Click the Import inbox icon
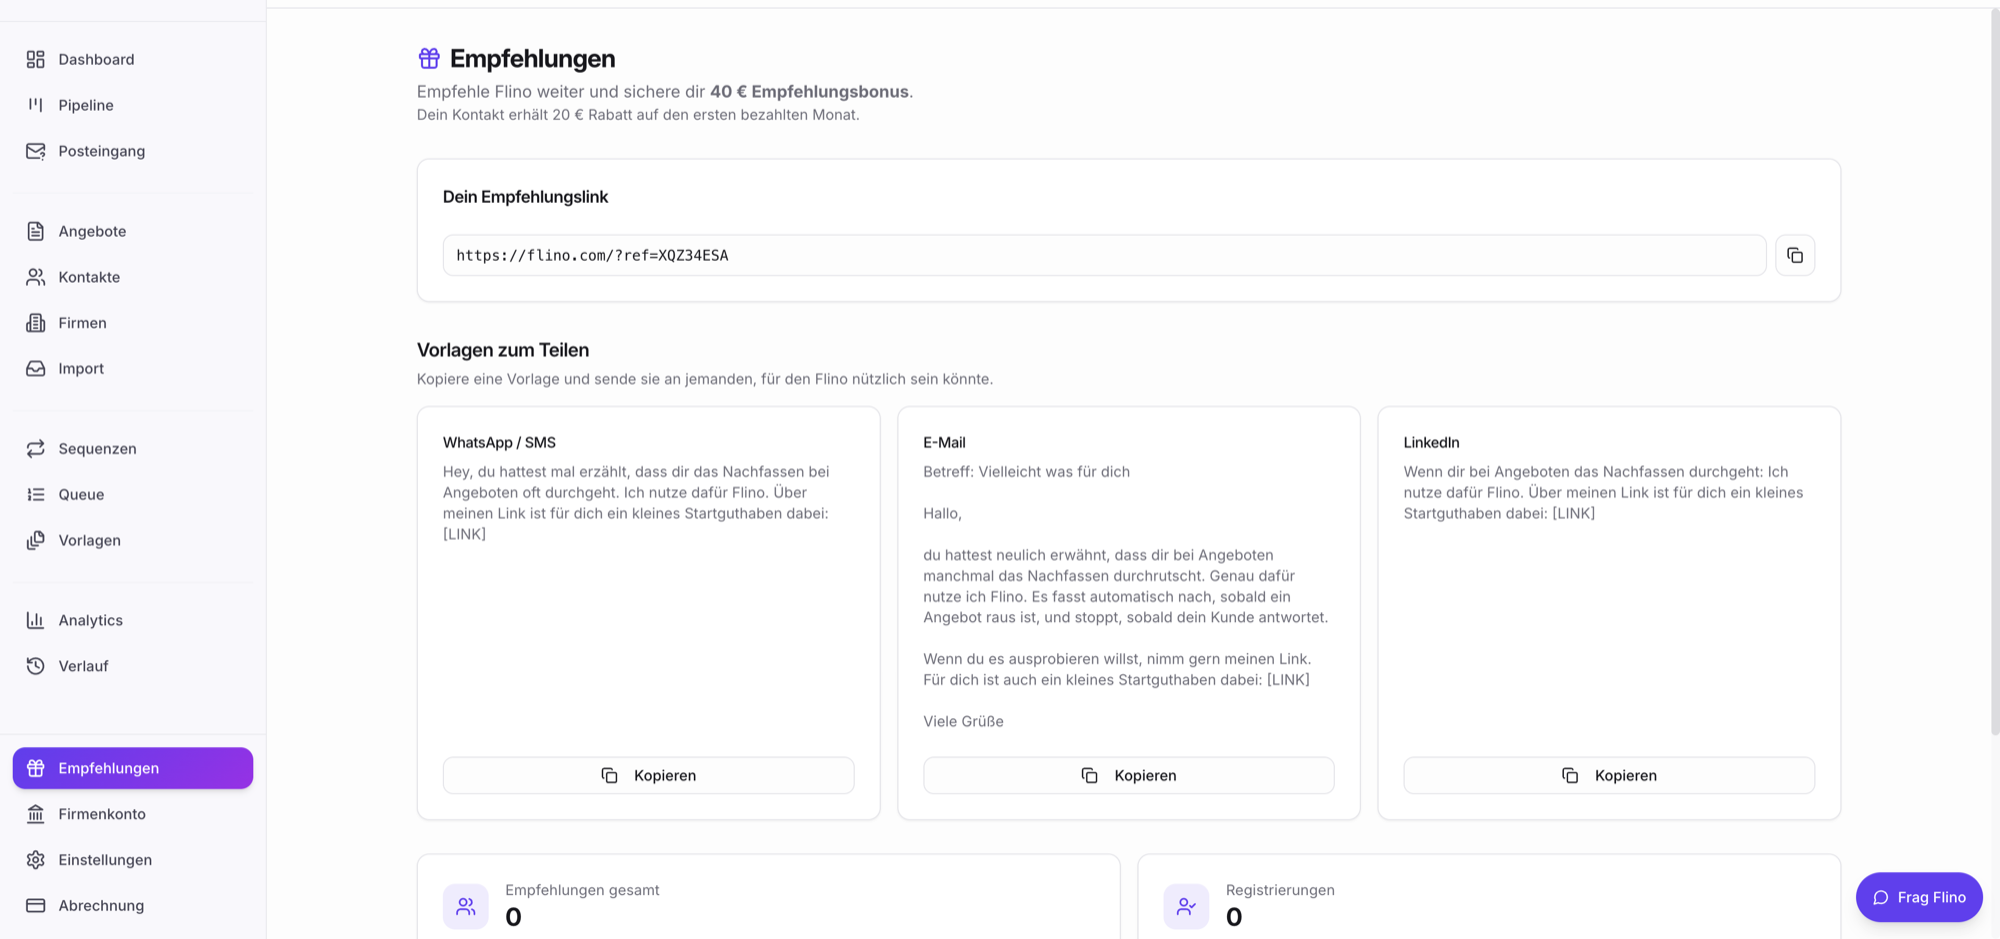 tap(36, 368)
